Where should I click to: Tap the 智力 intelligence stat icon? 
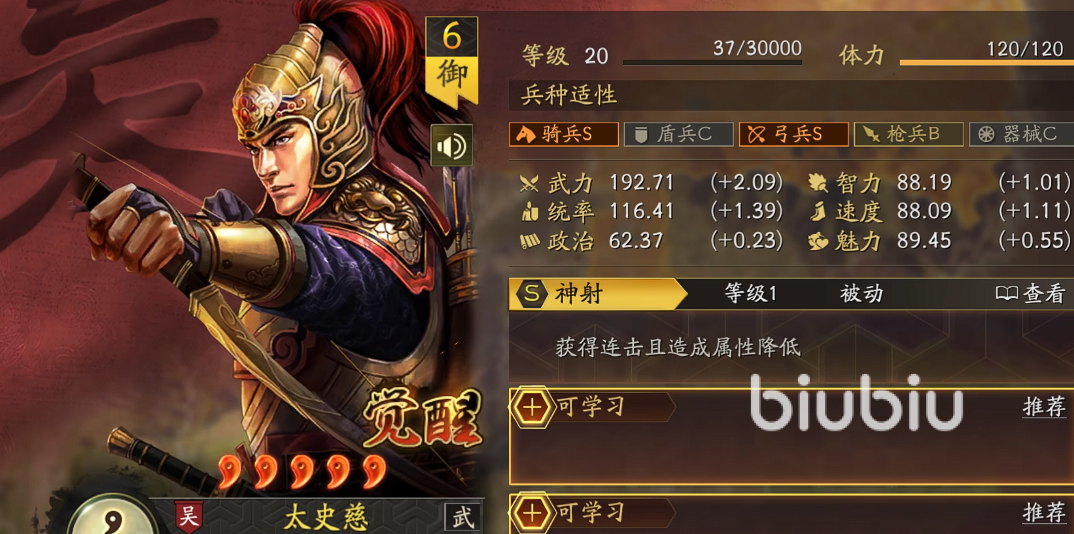818,183
